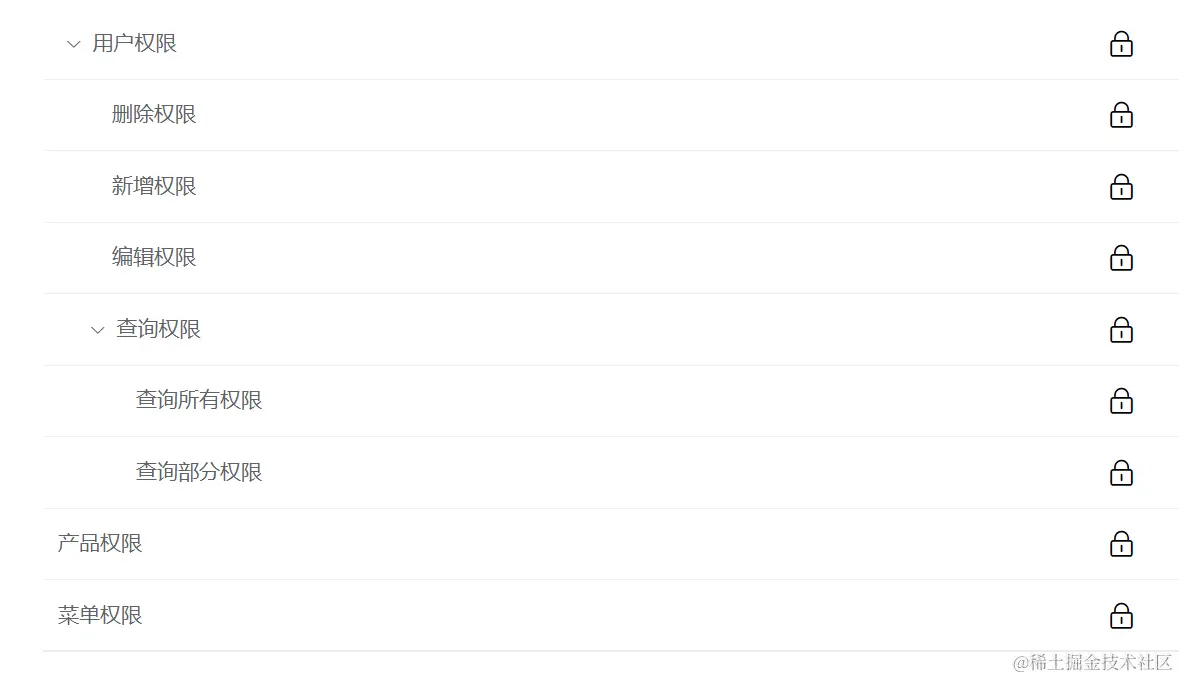Click the 编辑权限 row lock icon

point(1121,258)
